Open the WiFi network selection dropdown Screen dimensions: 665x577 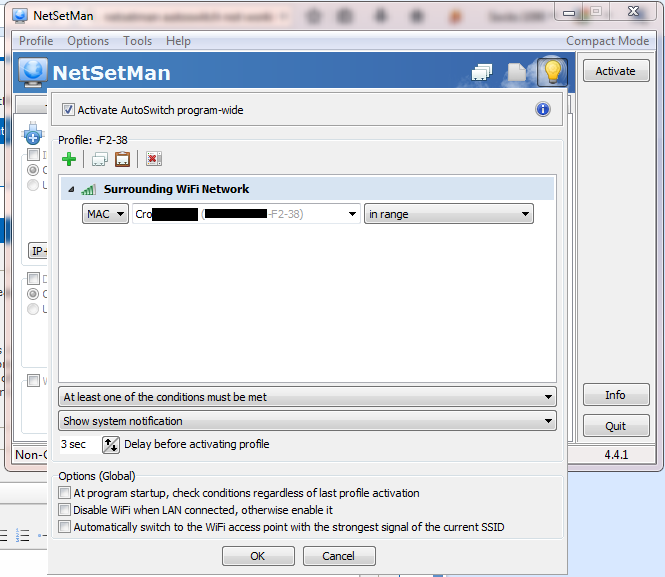[246, 214]
